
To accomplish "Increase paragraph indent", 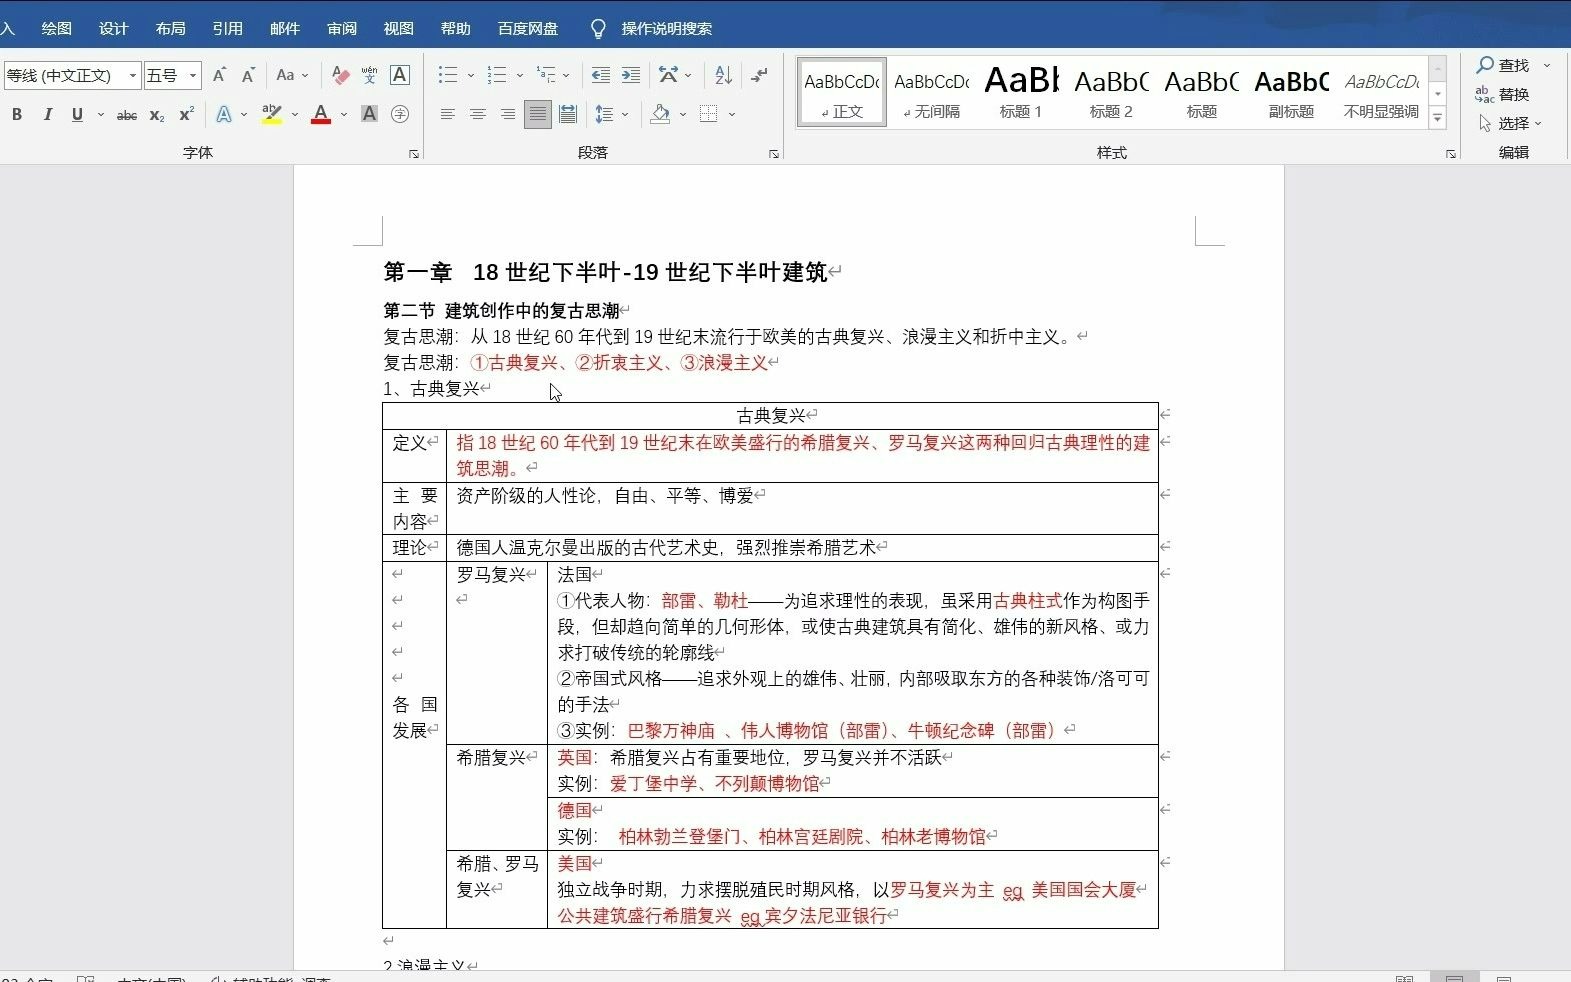I will (631, 75).
